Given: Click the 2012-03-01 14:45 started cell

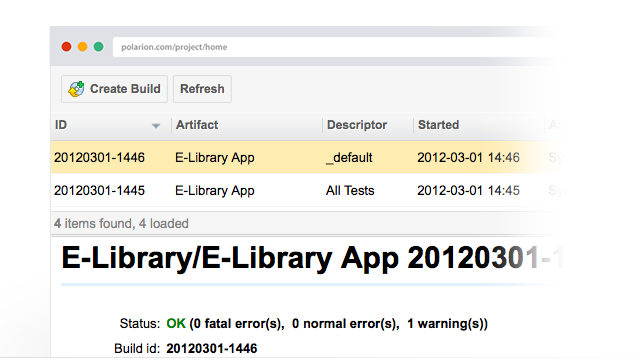Looking at the screenshot, I should pos(468,191).
